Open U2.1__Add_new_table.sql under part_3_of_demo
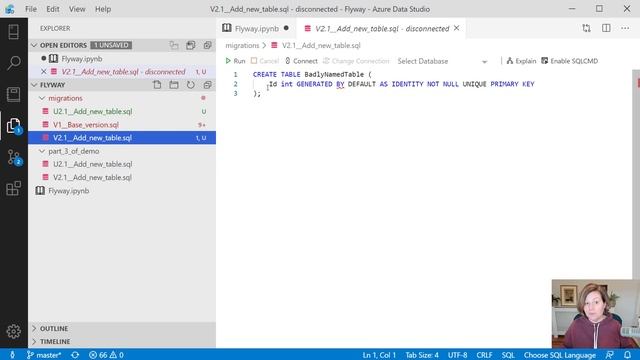This screenshot has width=640, height=360. tap(122, 164)
